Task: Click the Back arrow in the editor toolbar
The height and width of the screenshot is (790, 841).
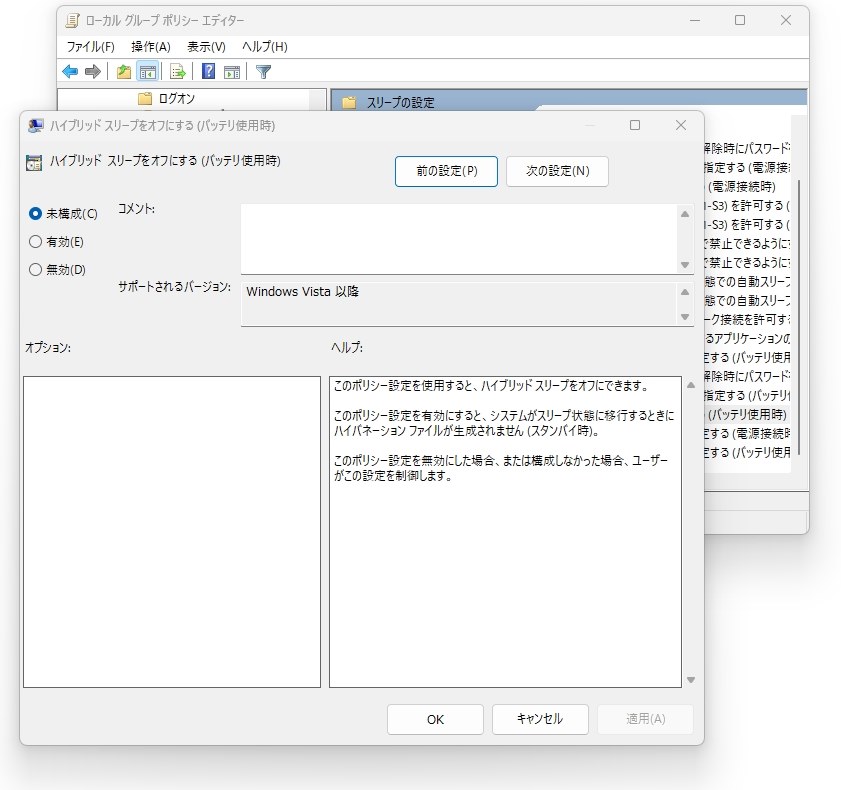Action: point(70,71)
